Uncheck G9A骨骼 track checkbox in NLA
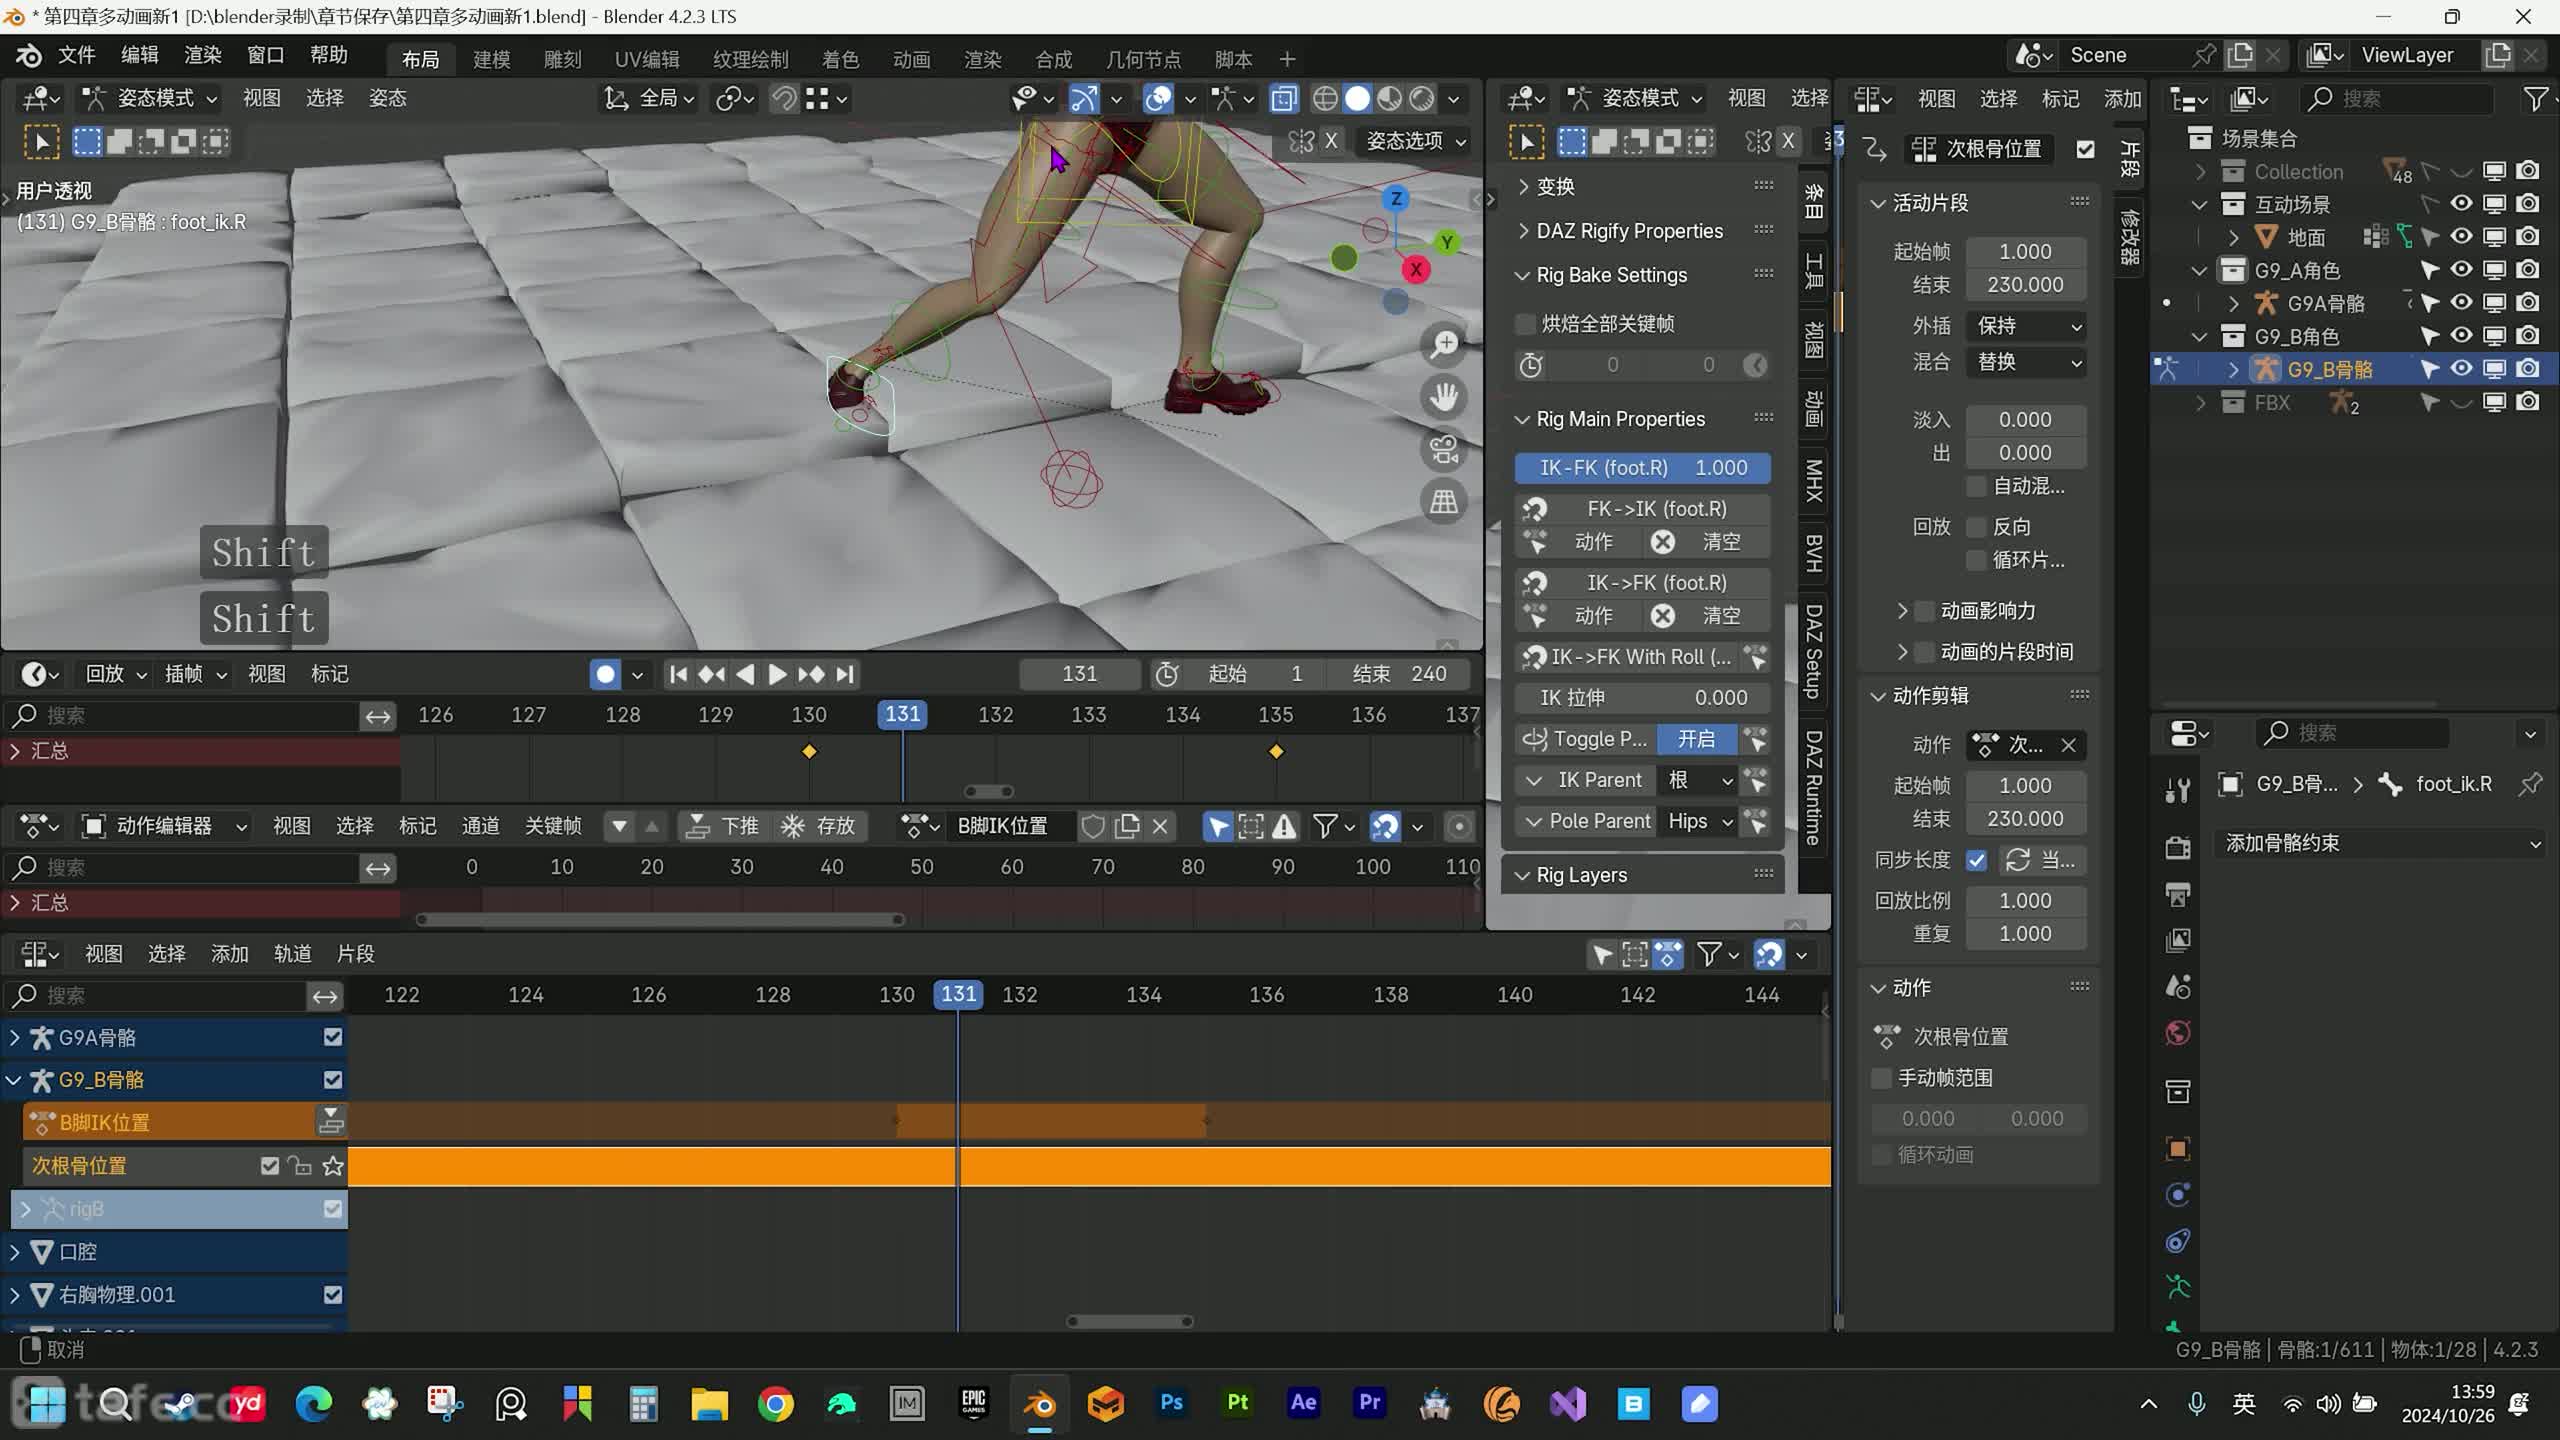The height and width of the screenshot is (1440, 2560). click(333, 1037)
